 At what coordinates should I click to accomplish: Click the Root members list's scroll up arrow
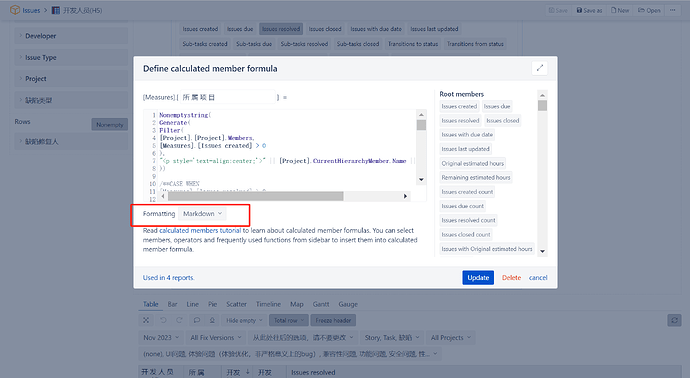(x=542, y=95)
